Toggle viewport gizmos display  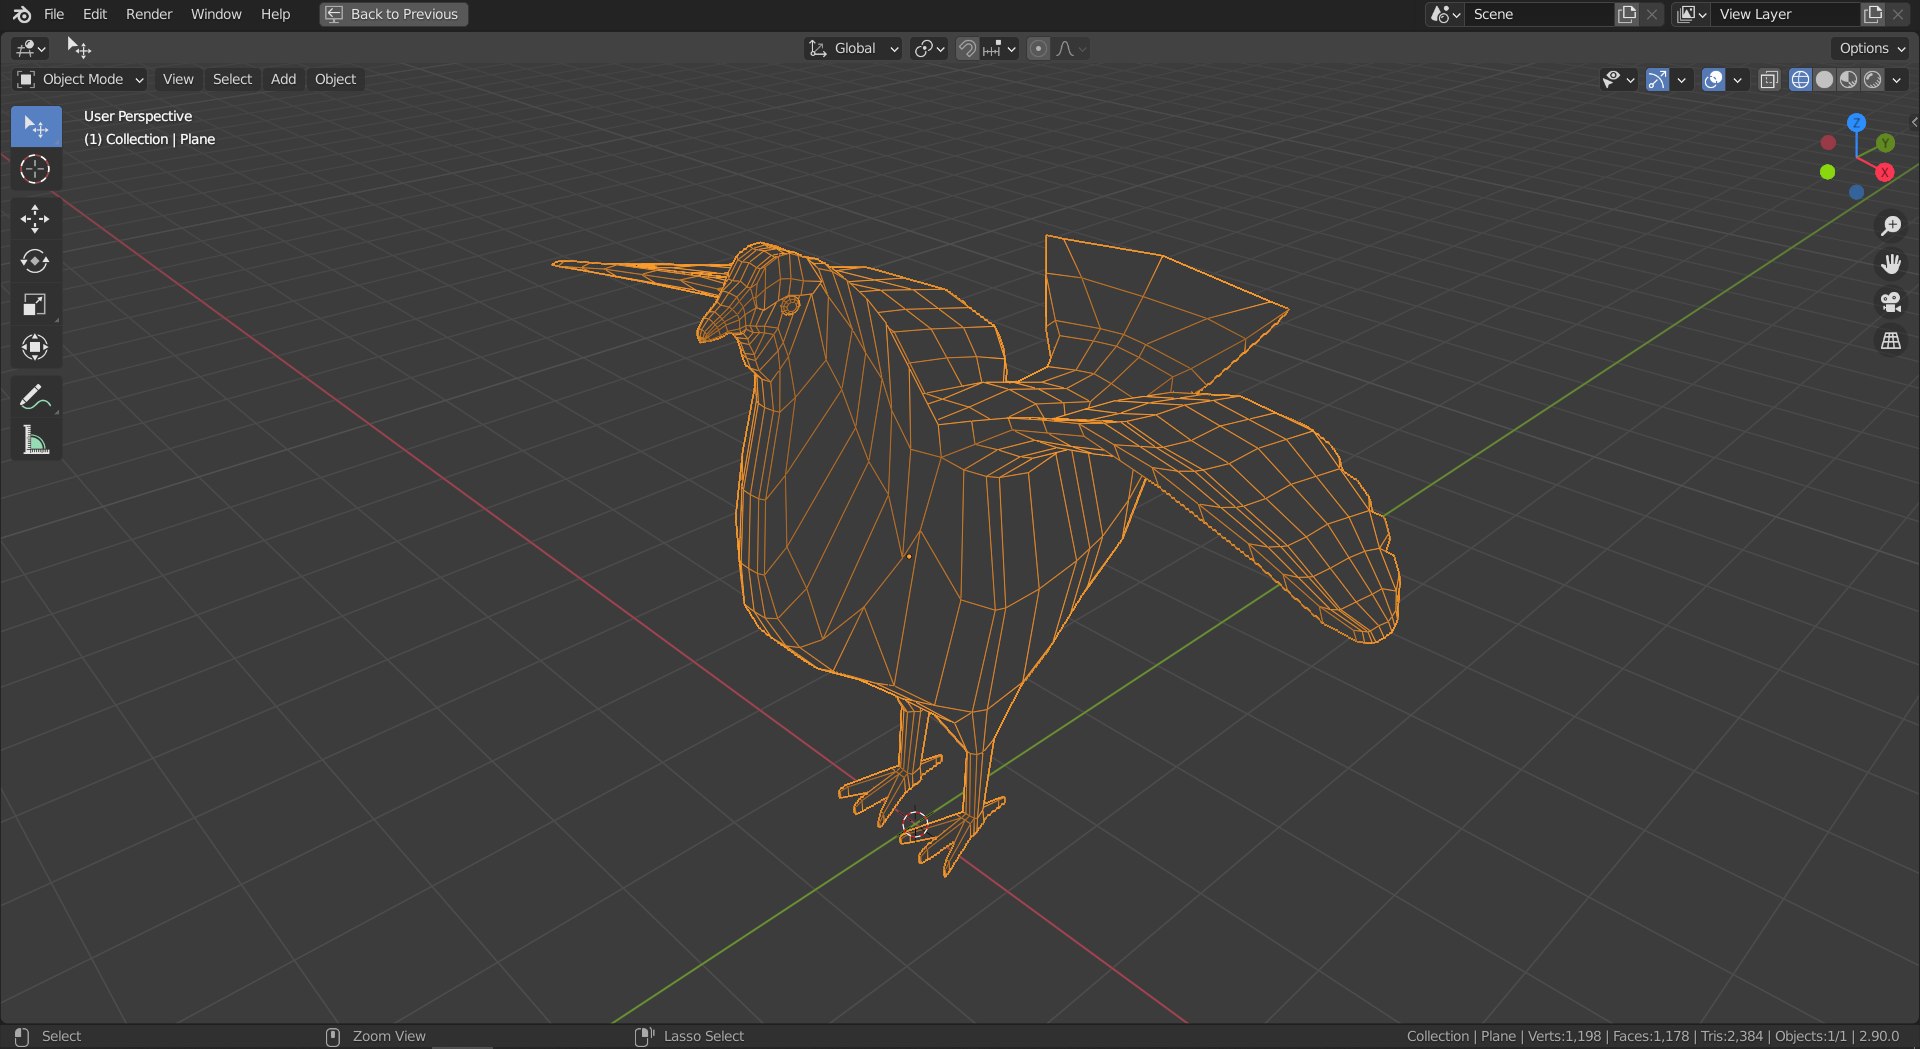(x=1657, y=79)
